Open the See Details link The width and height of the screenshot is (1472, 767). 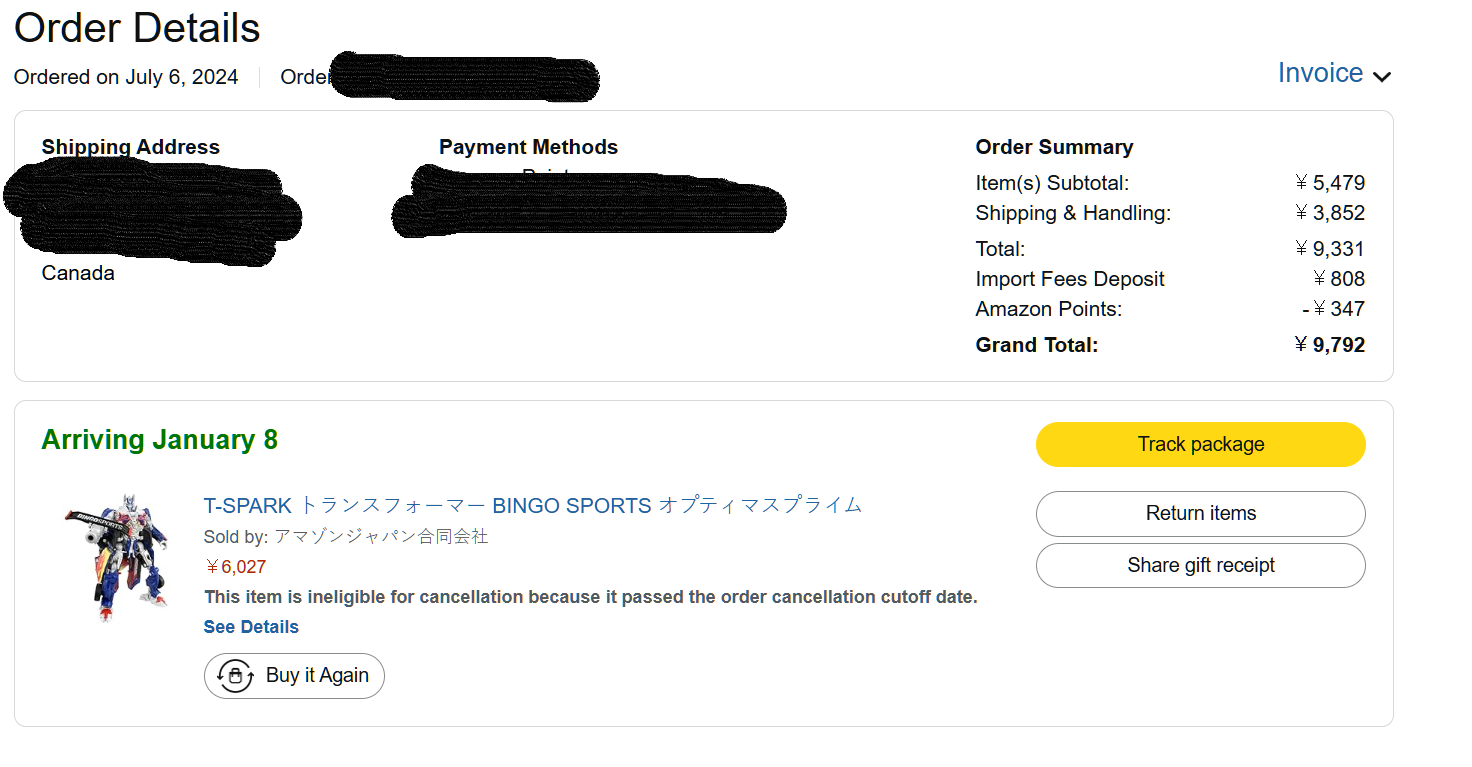point(251,627)
